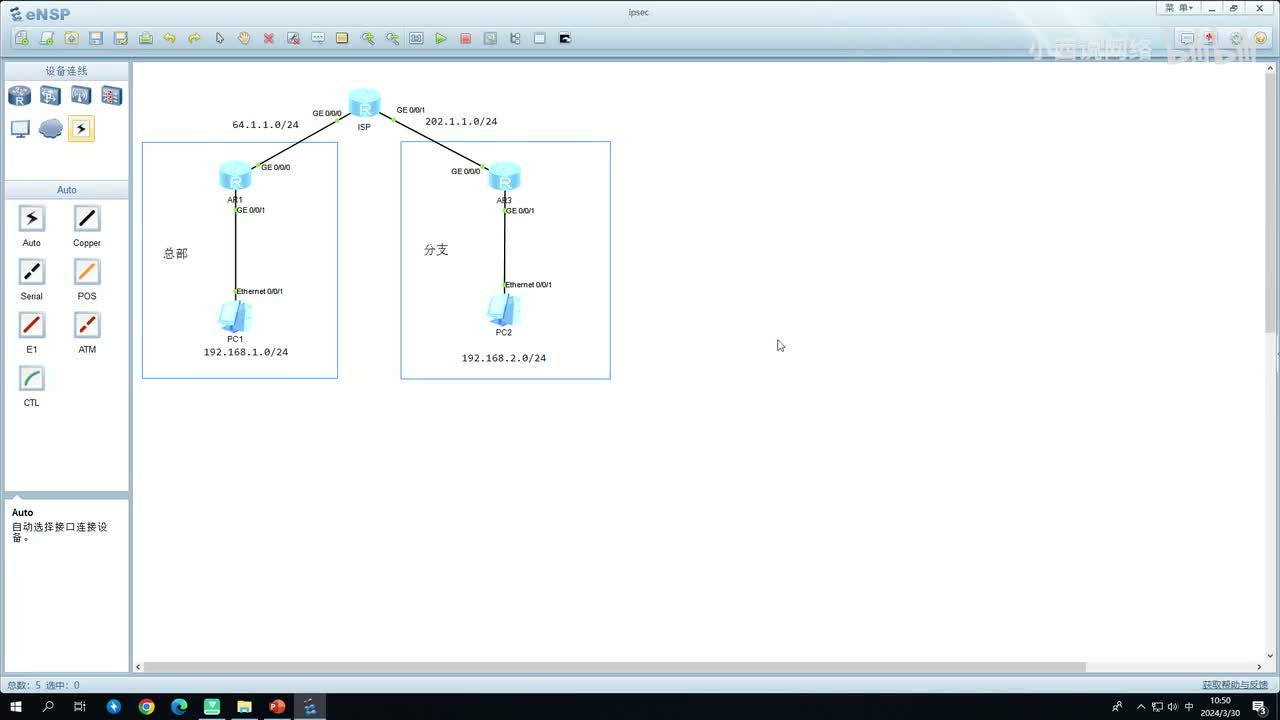Screen dimensions: 1280x720
Task: Click the 总部 area label
Action: coord(175,254)
